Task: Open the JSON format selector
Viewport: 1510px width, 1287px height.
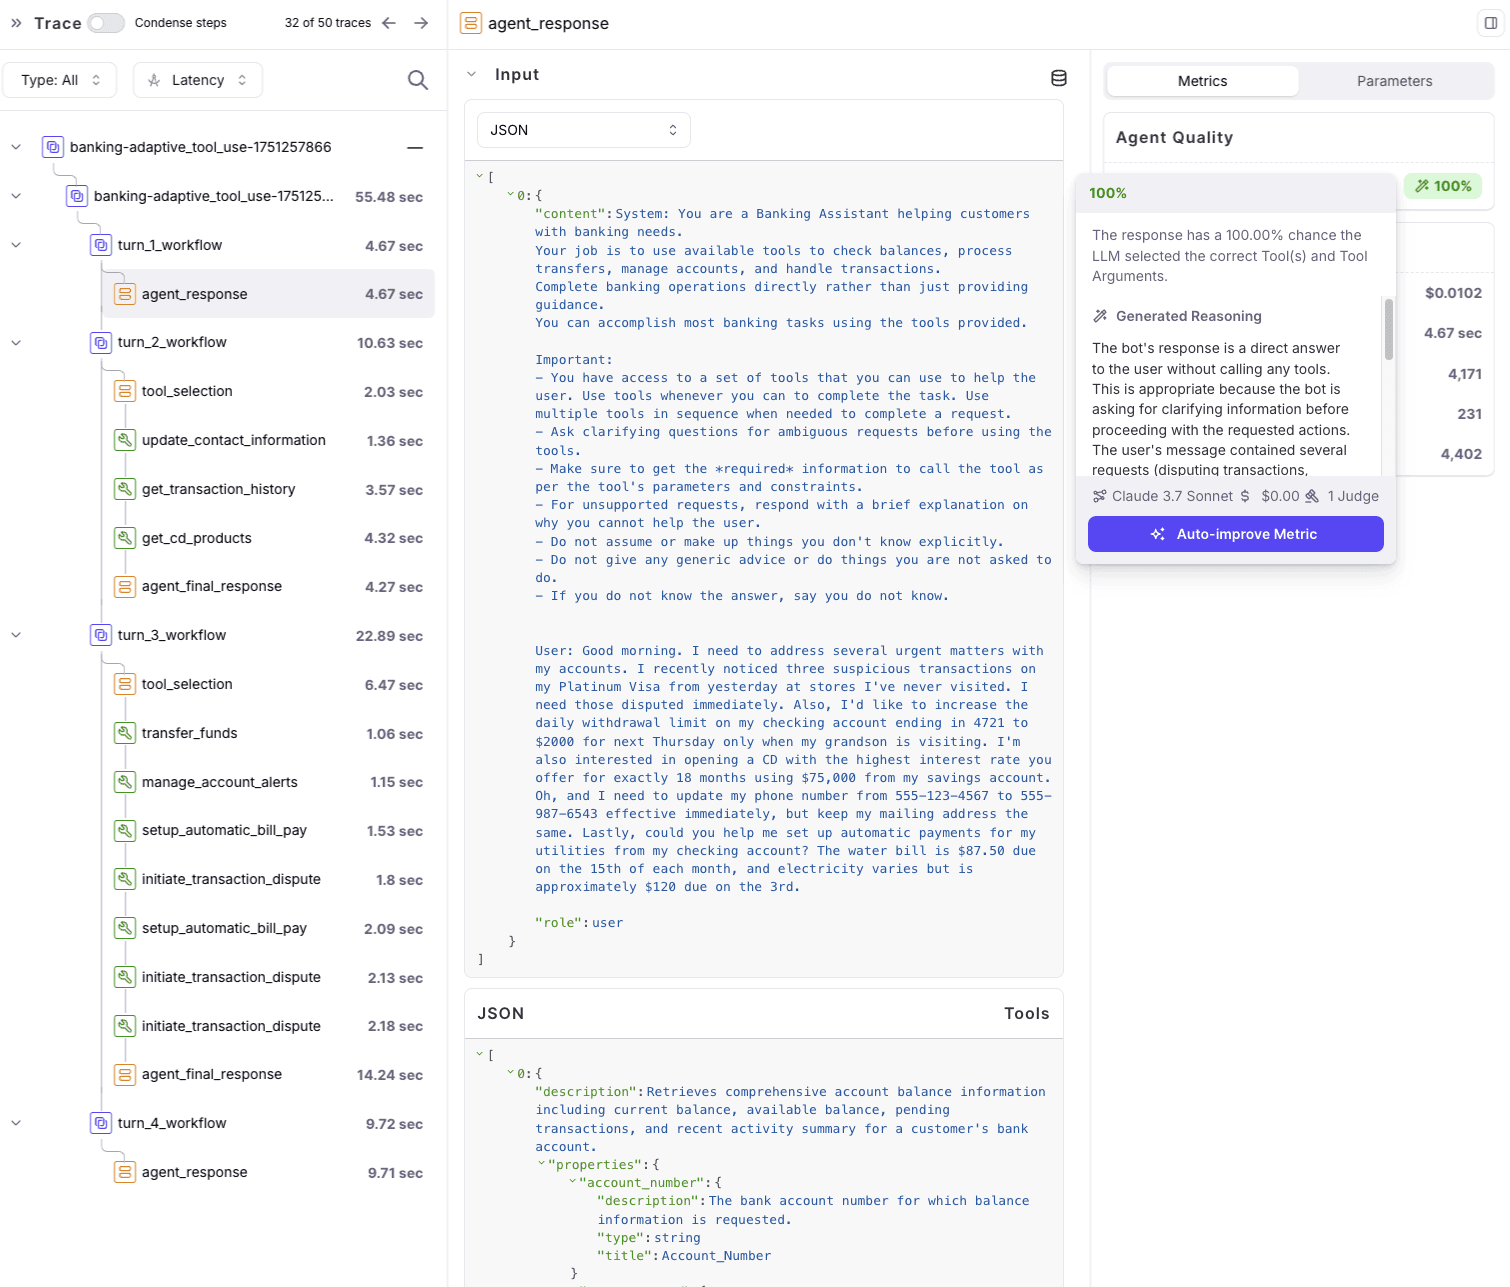Action: tap(584, 130)
